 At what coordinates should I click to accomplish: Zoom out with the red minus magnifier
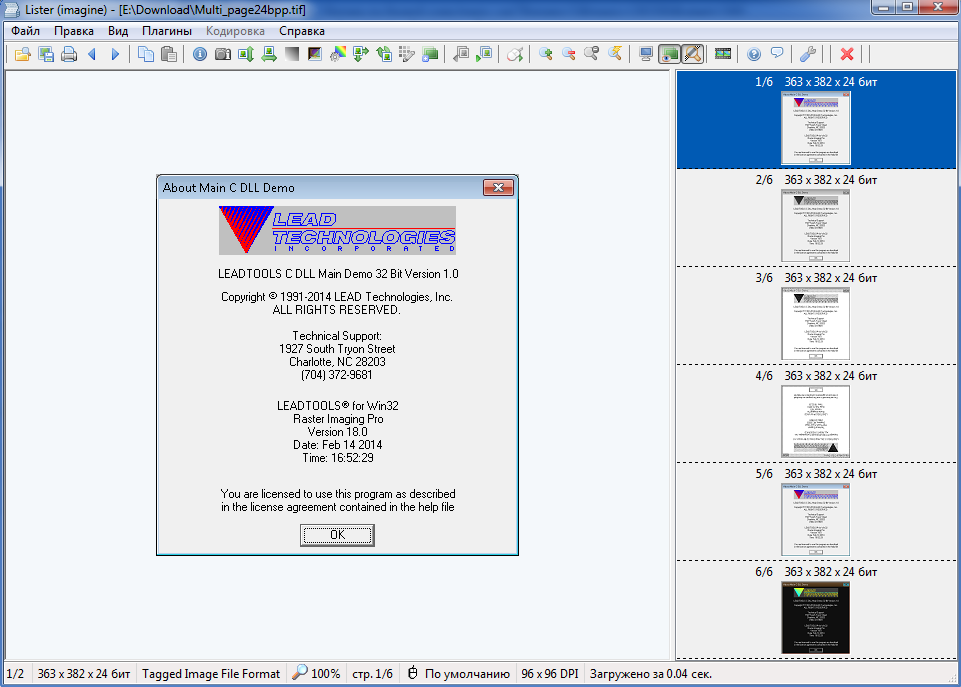(569, 55)
